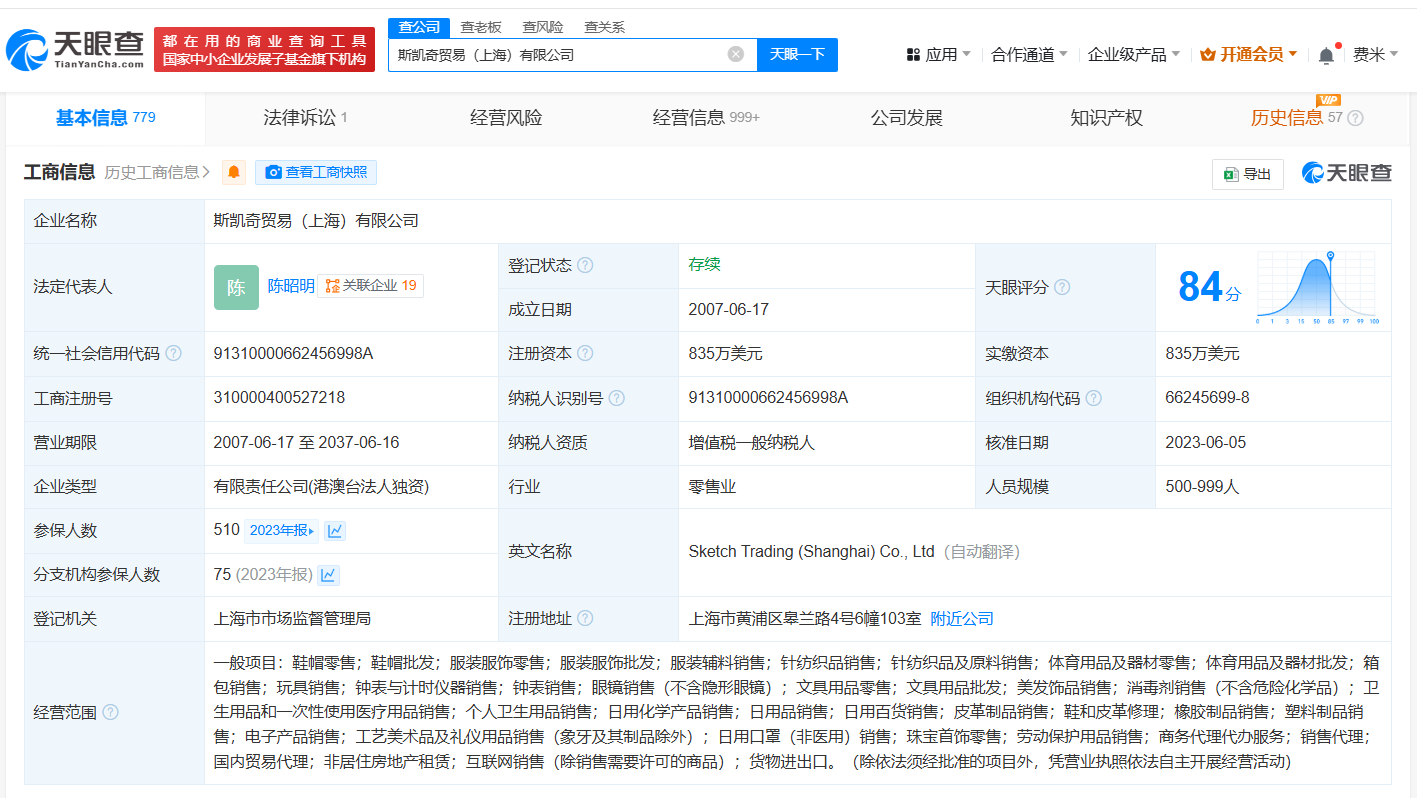Click the help icon next to 登记状态

point(585,266)
